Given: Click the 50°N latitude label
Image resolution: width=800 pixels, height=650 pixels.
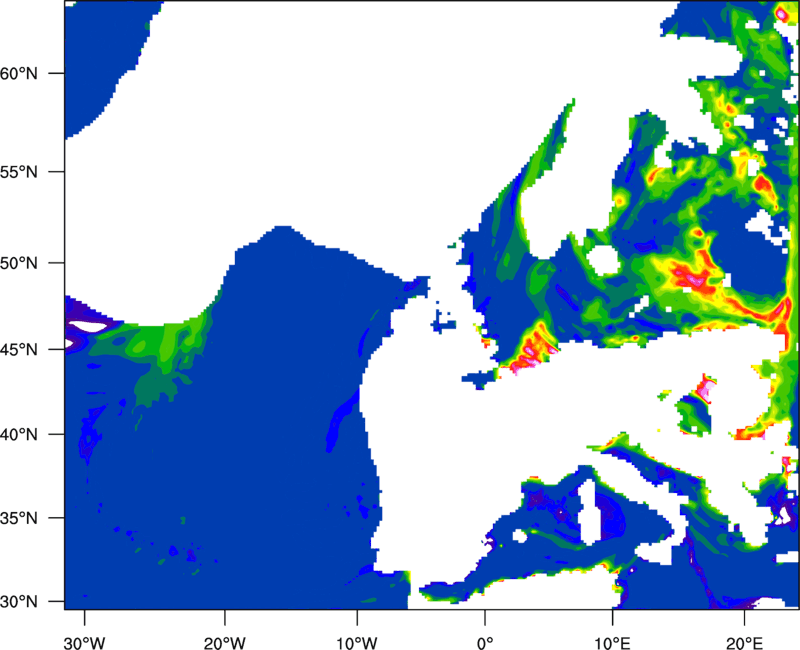Looking at the screenshot, I should click(x=19, y=263).
